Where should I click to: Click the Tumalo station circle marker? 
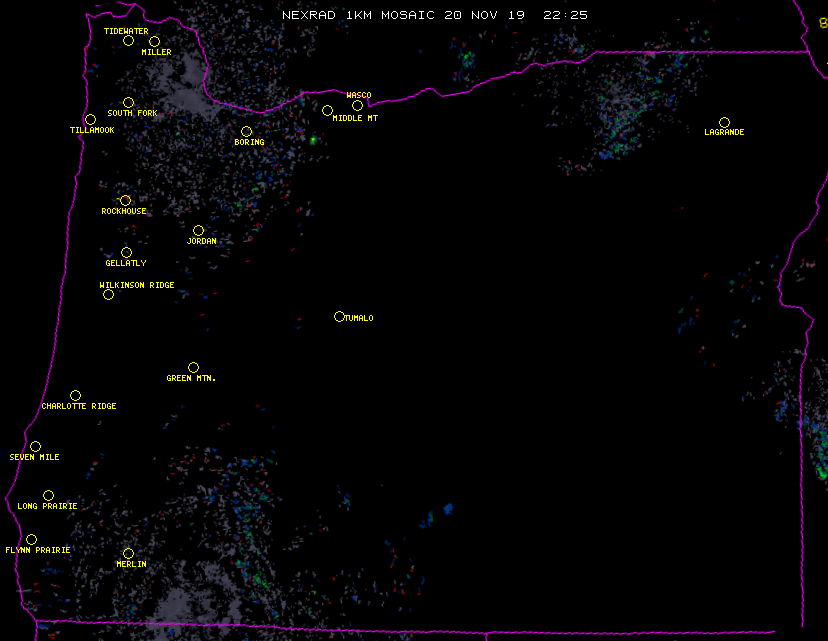[x=339, y=317]
